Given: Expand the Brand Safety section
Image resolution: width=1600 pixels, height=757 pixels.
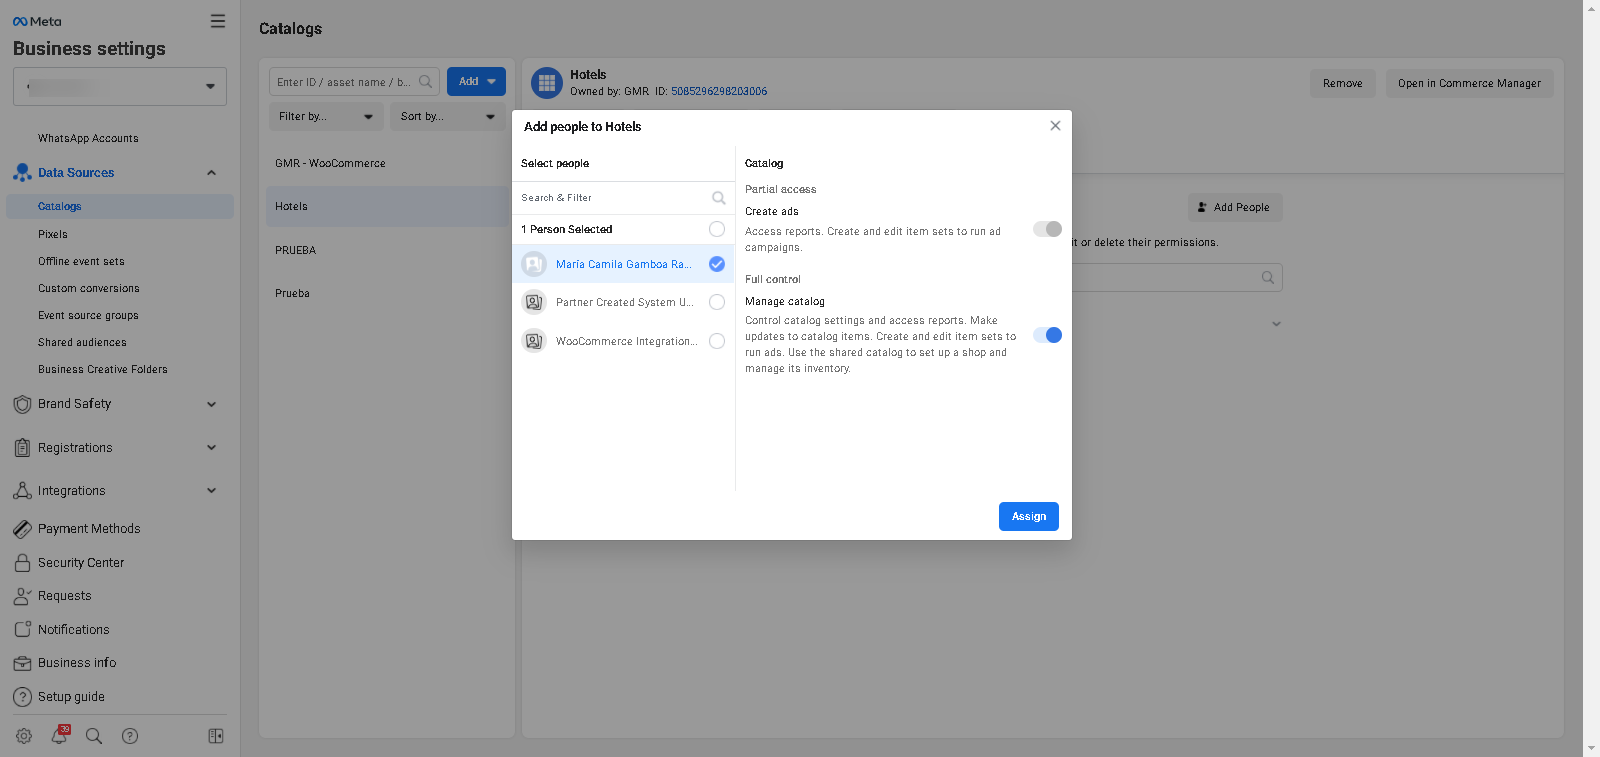Looking at the screenshot, I should click(211, 404).
